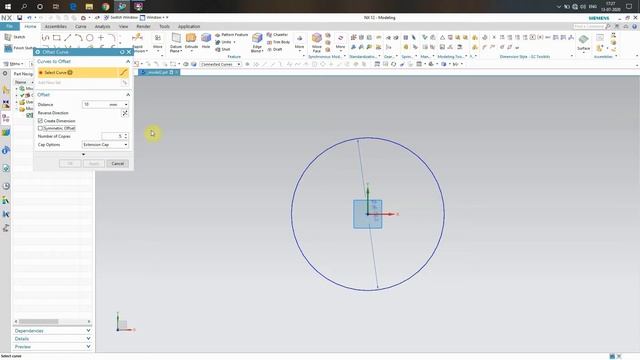Screen dimensions: 640x360
Task: Increment the Number of Copies stepper
Action: tap(126, 135)
